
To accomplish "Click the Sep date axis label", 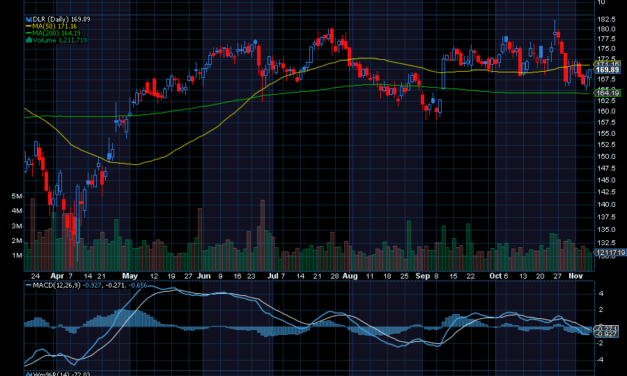I will click(423, 276).
